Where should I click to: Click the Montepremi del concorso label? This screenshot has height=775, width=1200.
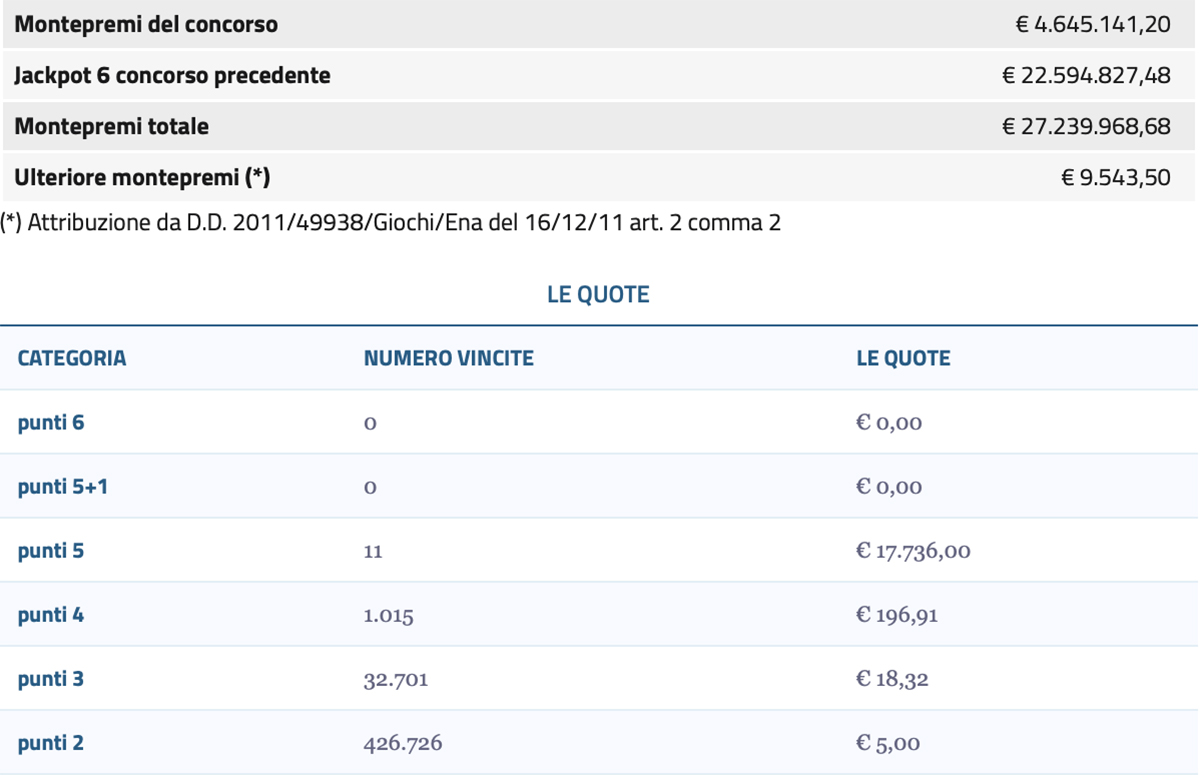pyautogui.click(x=146, y=24)
